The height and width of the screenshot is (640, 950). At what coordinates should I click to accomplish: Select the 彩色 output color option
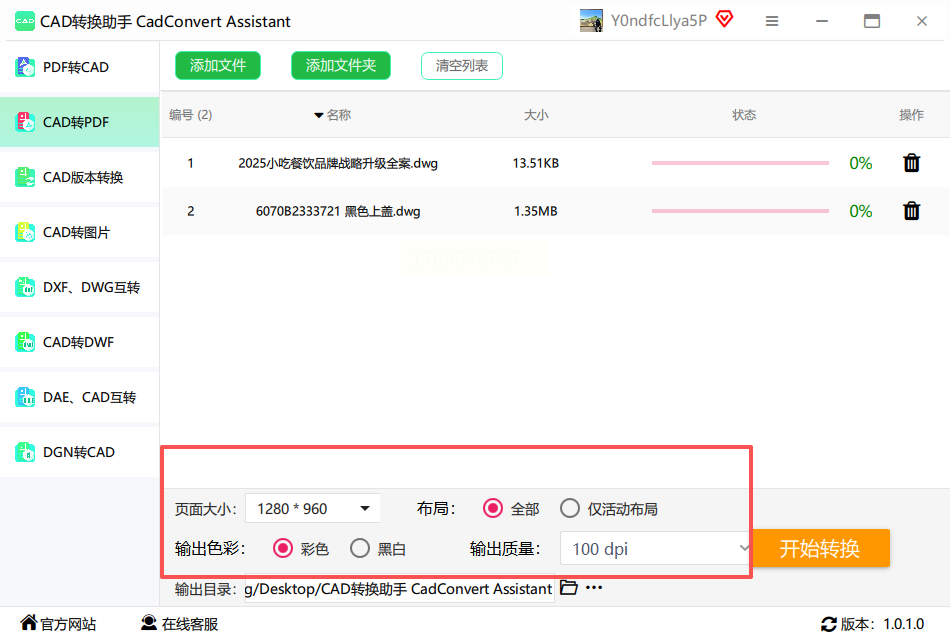pos(283,548)
